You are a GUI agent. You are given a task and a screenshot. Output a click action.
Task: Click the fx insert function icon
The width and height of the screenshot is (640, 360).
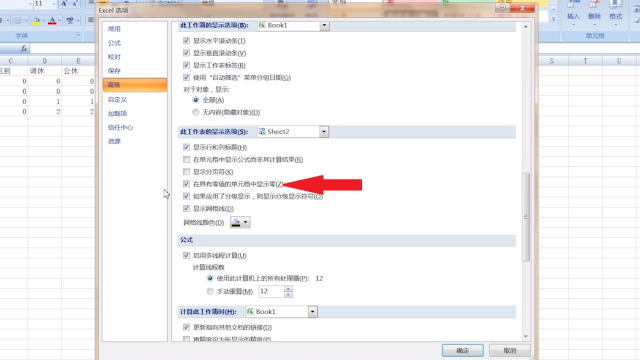[x=24, y=49]
